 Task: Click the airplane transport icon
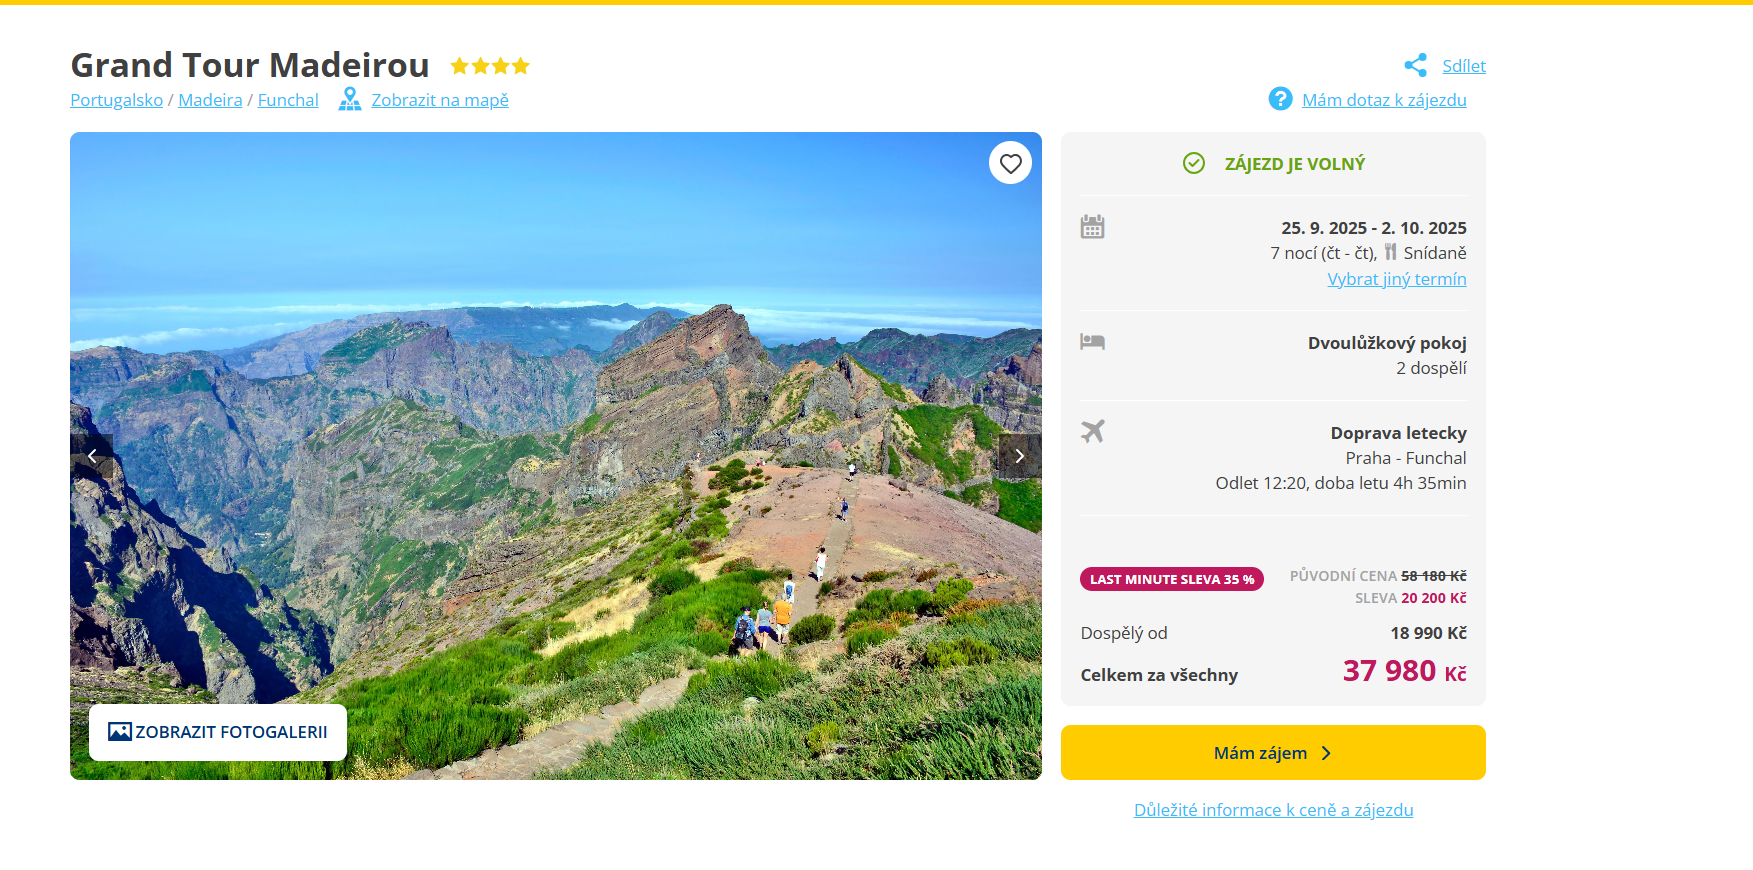click(x=1092, y=431)
